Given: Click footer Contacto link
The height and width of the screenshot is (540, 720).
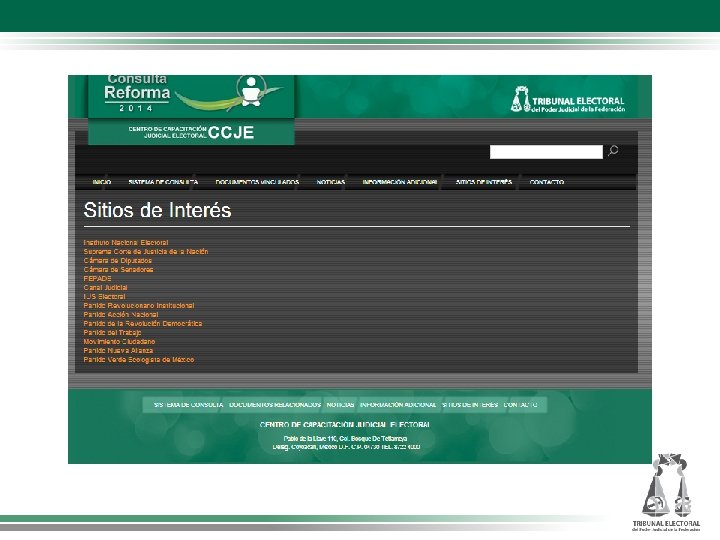Looking at the screenshot, I should tap(520, 405).
